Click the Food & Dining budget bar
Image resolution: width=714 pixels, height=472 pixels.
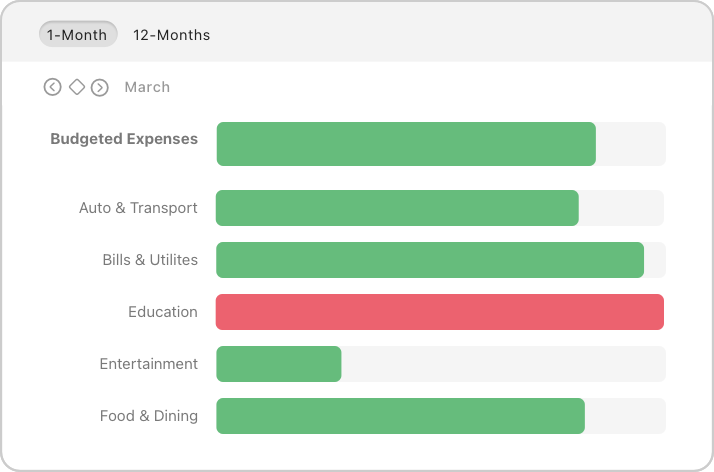pyautogui.click(x=400, y=416)
